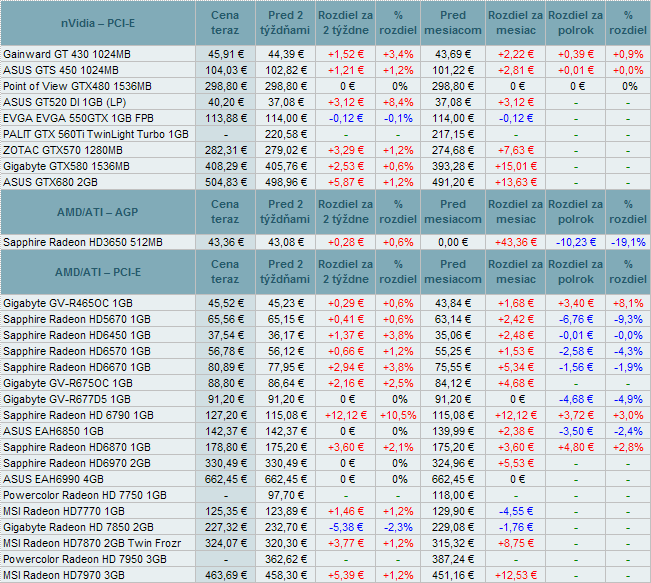Click Point of View GTX480 1536MB
651x583 pixels.
pos(77,86)
